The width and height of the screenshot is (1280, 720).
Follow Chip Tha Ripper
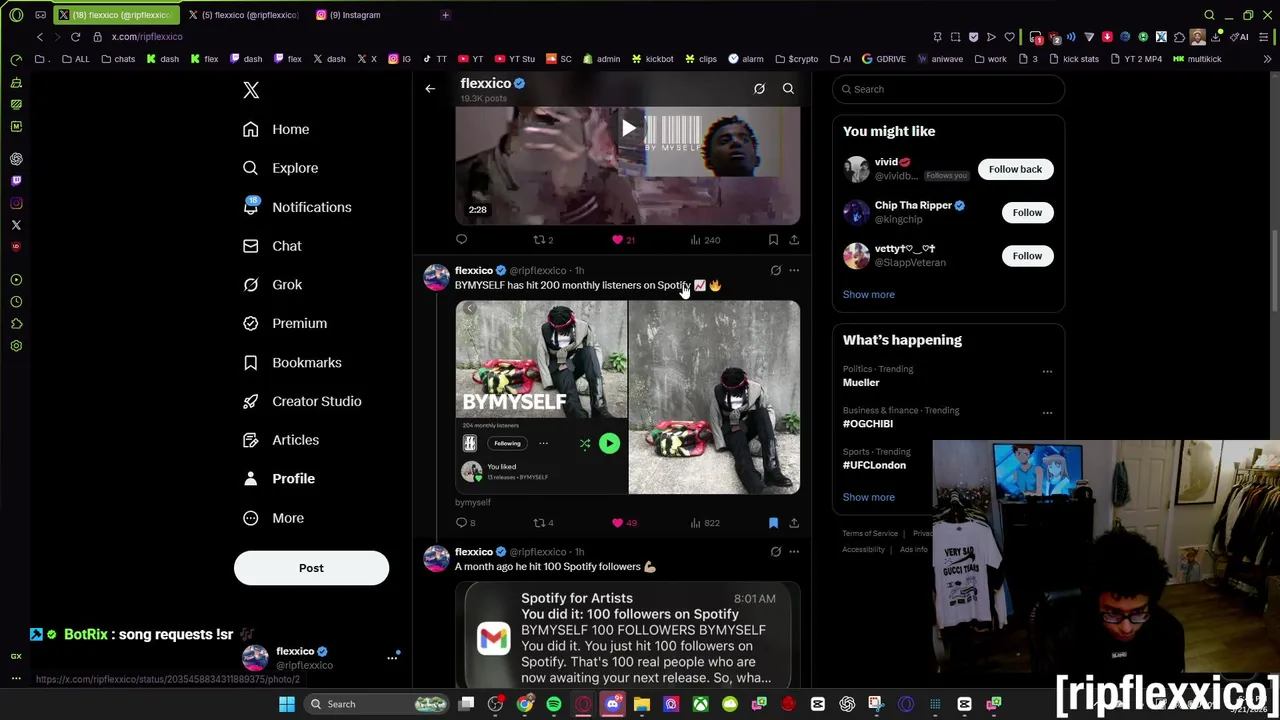click(x=1027, y=212)
